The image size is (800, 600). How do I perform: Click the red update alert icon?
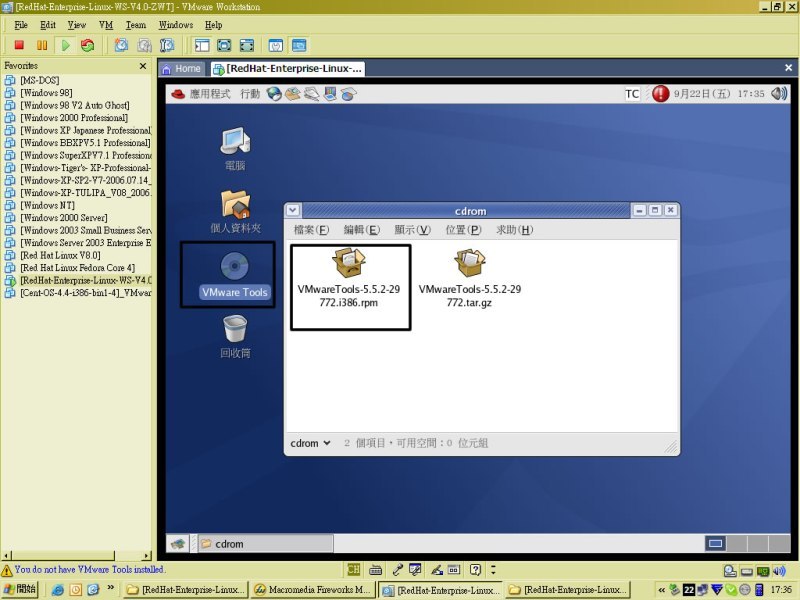(660, 94)
